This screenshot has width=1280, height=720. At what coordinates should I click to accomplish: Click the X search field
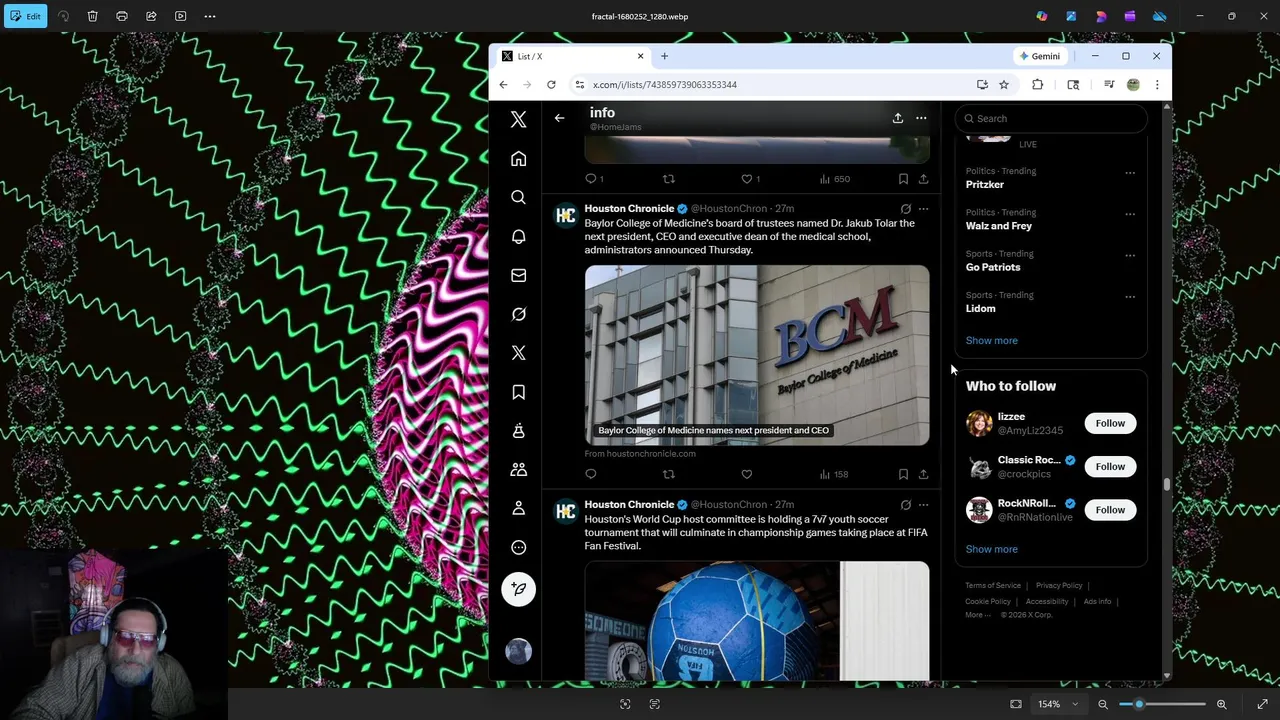coord(1050,118)
